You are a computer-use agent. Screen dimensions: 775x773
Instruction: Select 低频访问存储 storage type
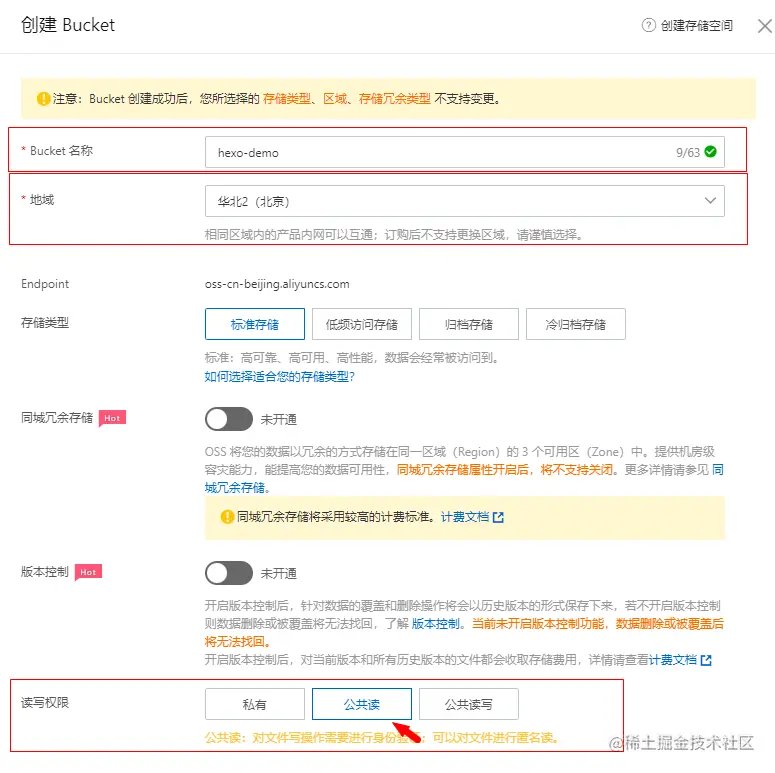pos(362,324)
